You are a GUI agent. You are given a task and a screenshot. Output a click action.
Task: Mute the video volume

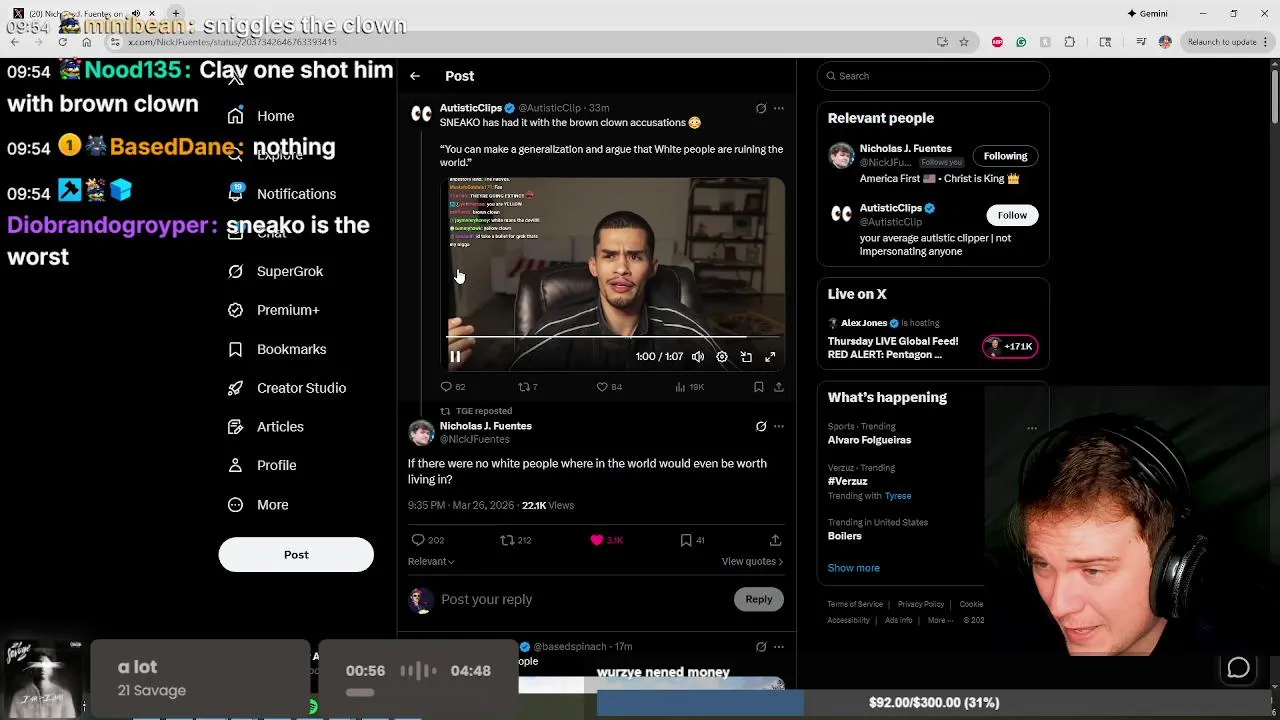(x=698, y=357)
